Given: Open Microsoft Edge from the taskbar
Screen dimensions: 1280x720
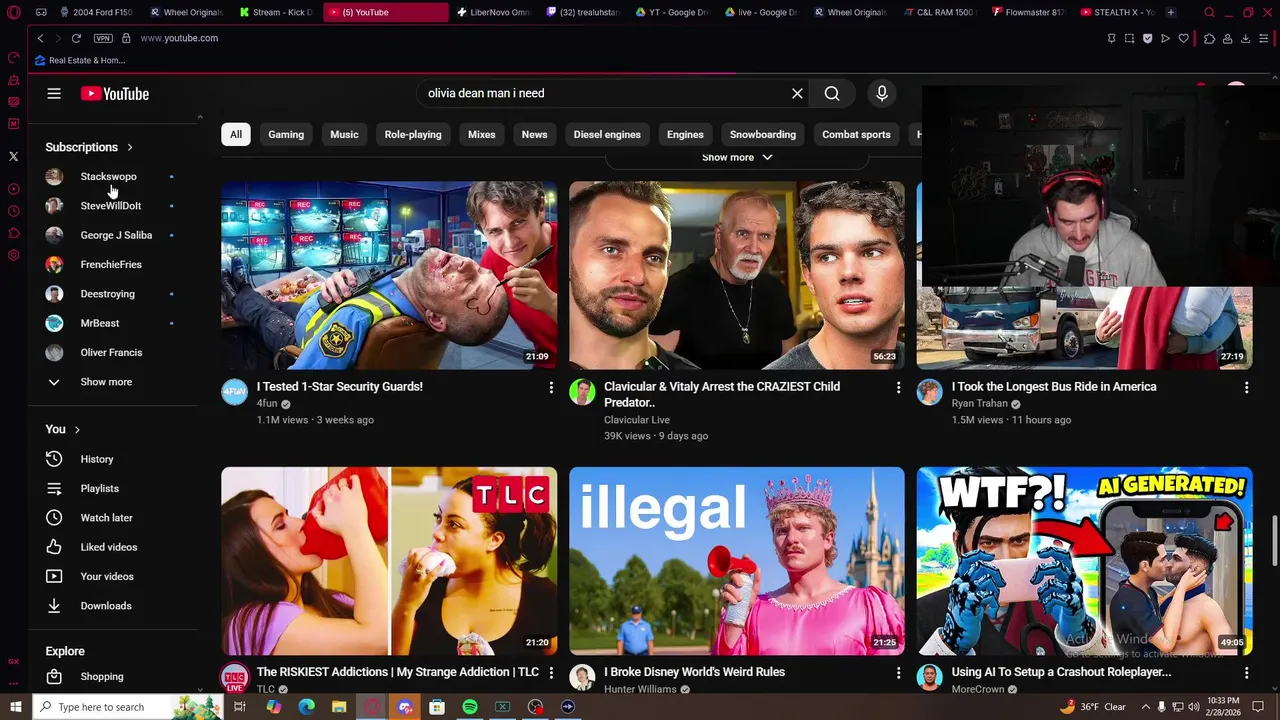Looking at the screenshot, I should [x=307, y=707].
